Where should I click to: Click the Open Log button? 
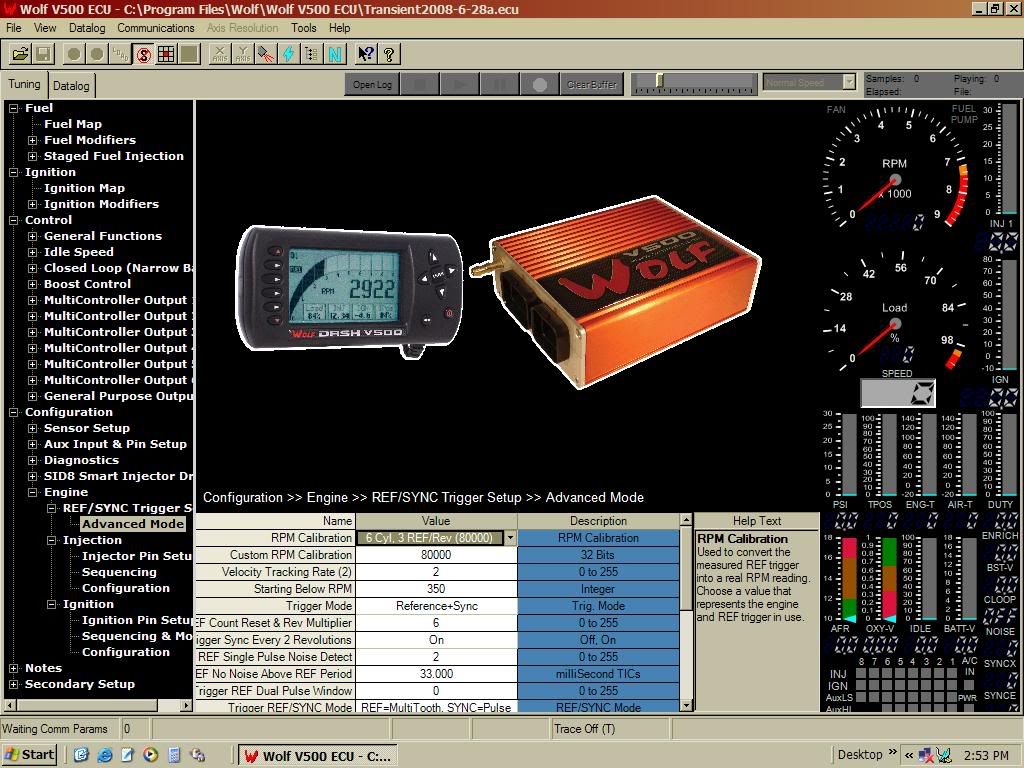click(x=372, y=85)
